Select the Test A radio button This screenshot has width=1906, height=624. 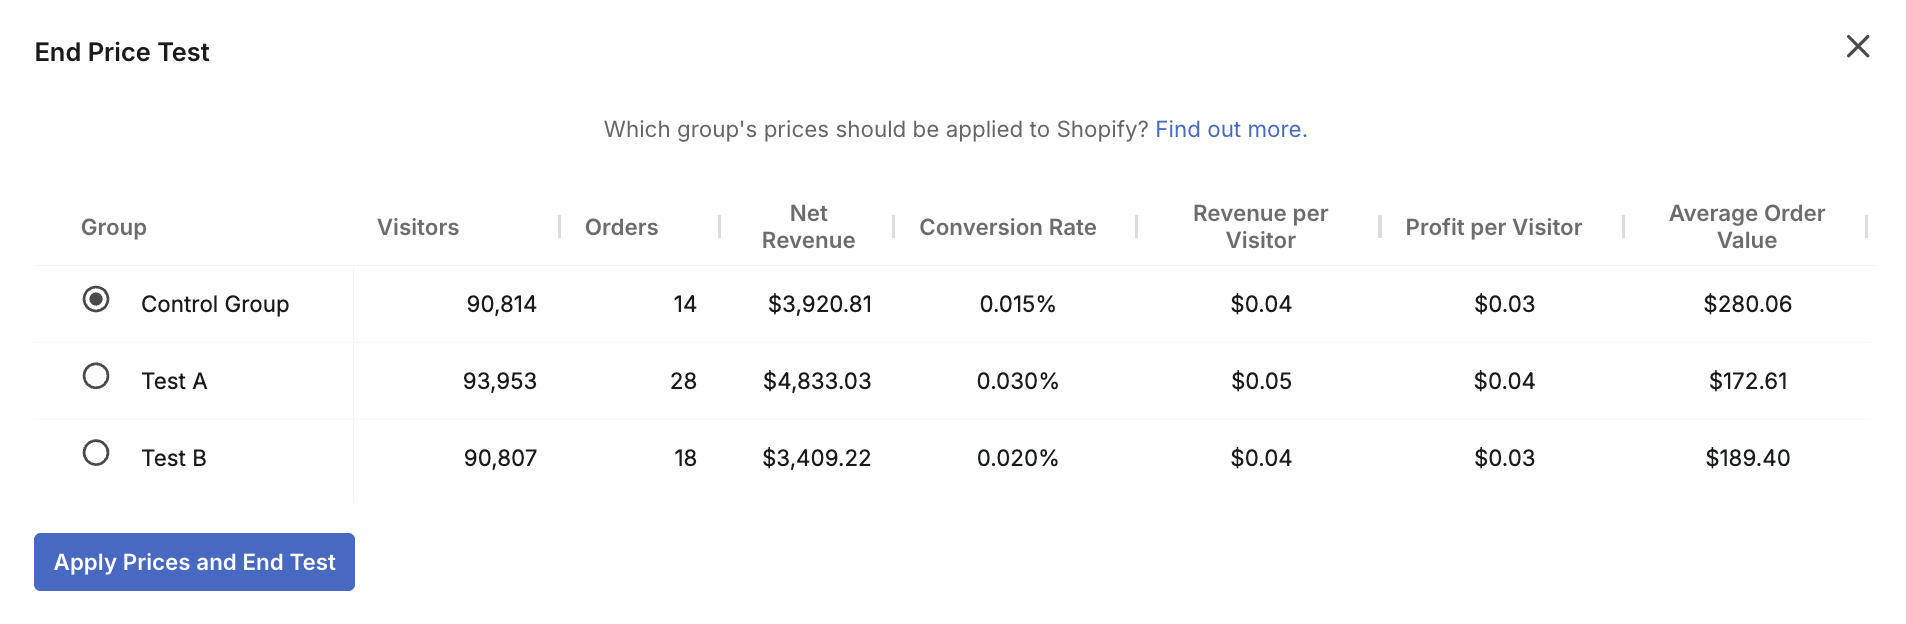(x=96, y=377)
